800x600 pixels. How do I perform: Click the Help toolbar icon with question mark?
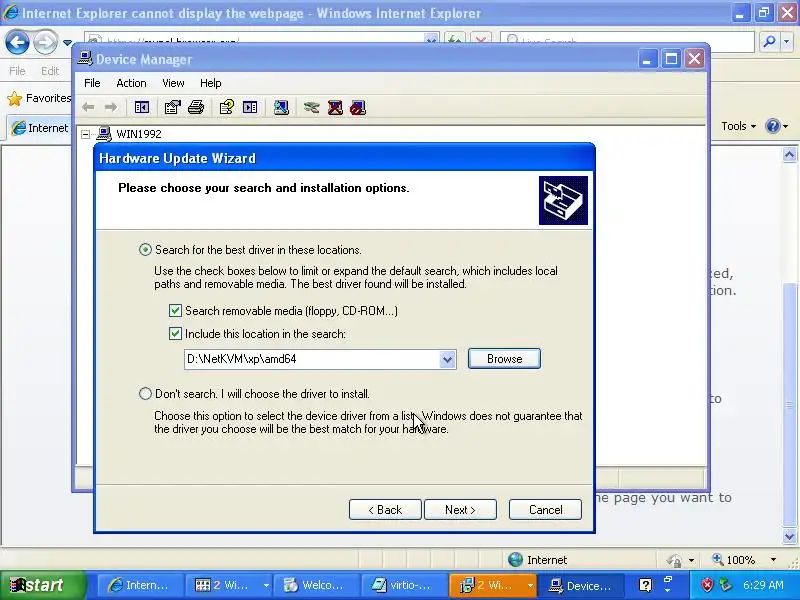pyautogui.click(x=227, y=107)
